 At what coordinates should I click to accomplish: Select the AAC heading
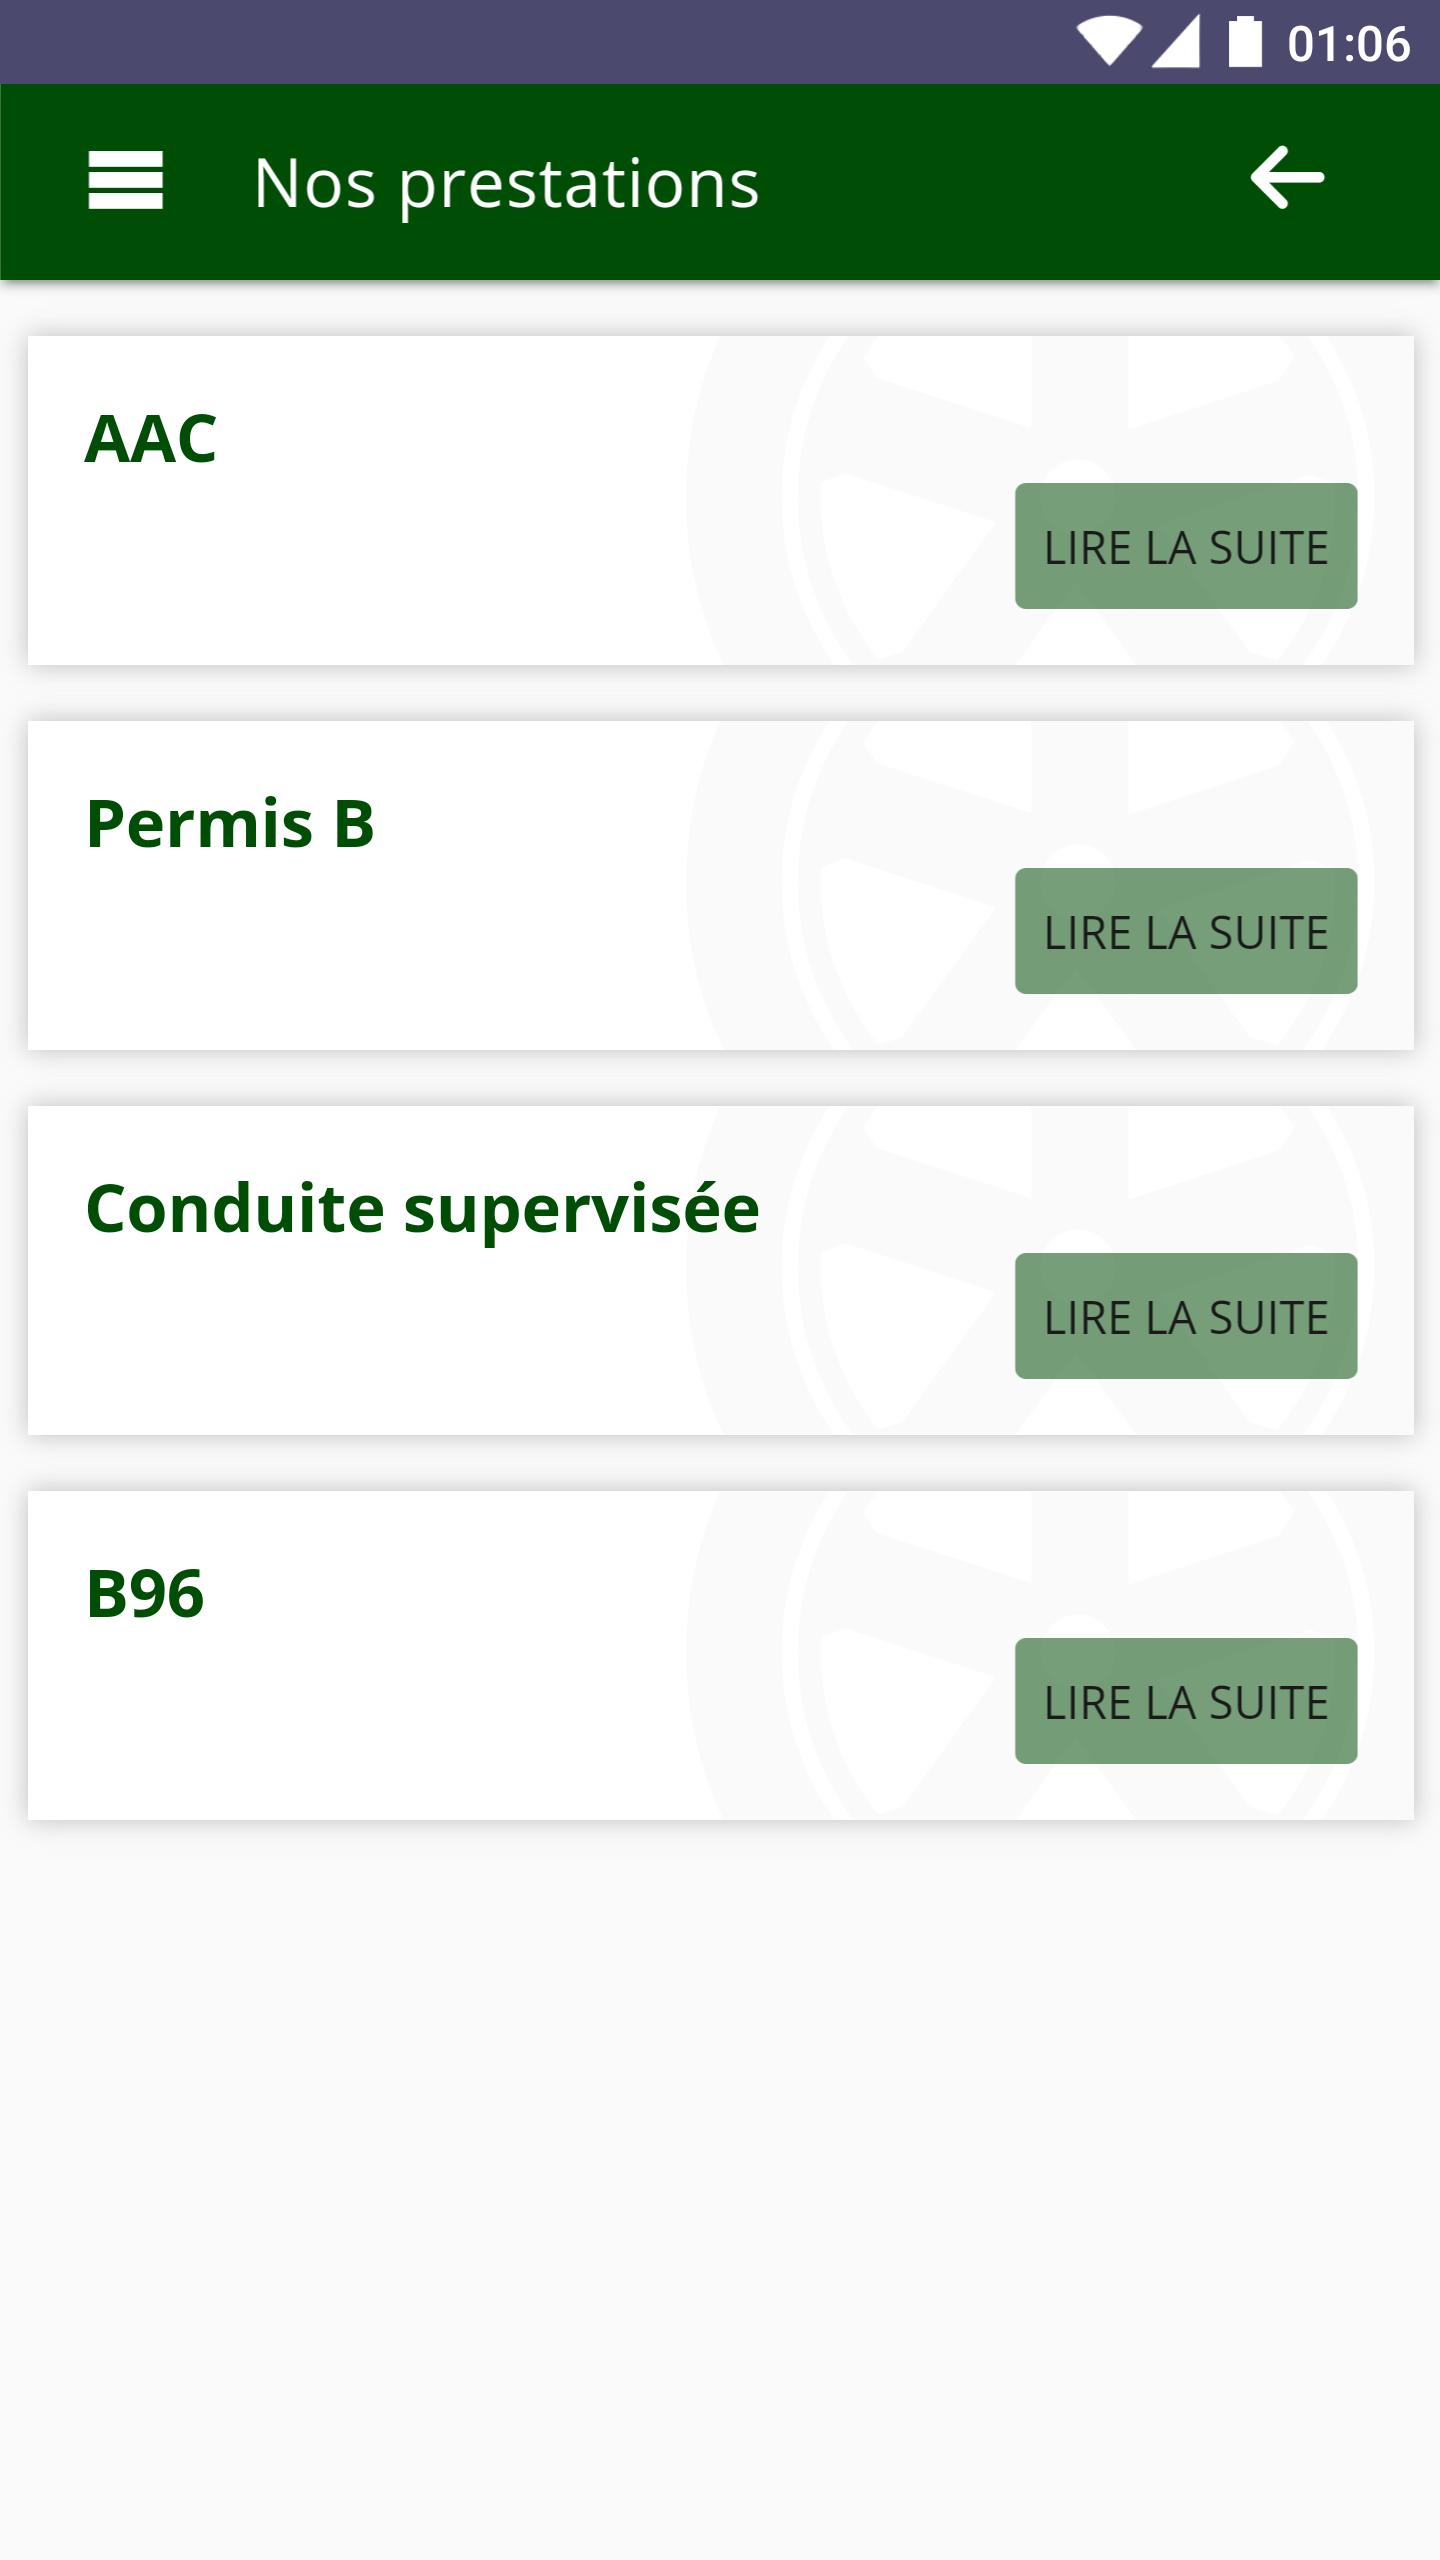coord(151,439)
